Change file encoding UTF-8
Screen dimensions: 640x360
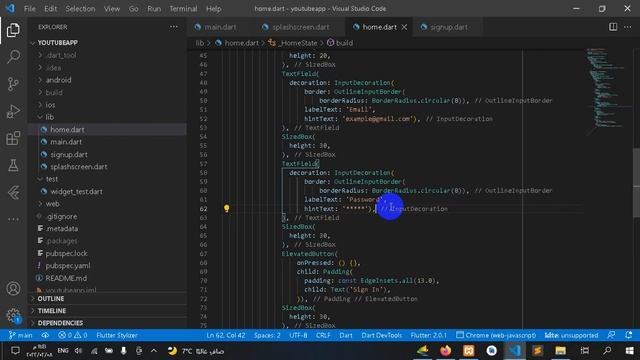coord(298,335)
